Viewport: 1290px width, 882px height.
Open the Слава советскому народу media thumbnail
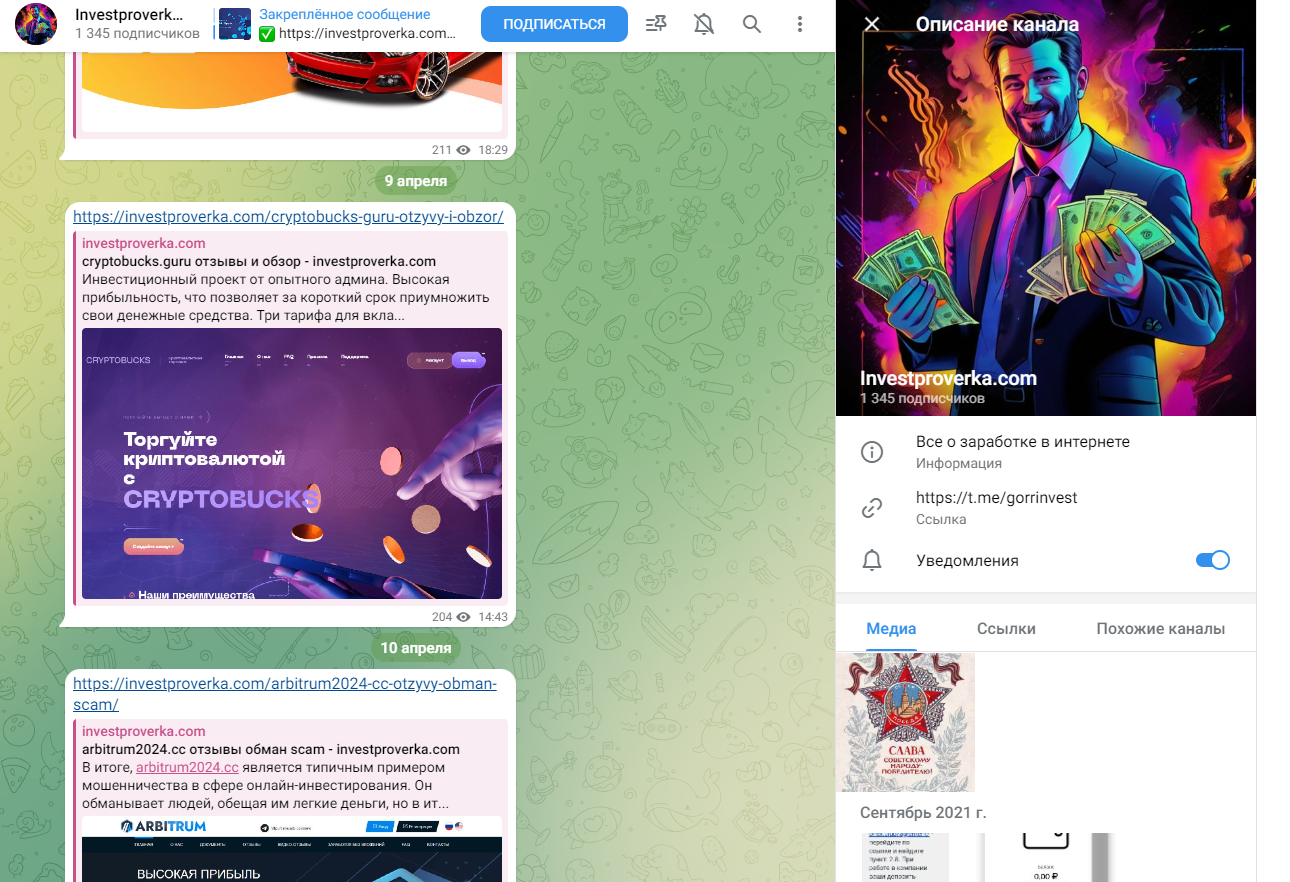click(905, 722)
